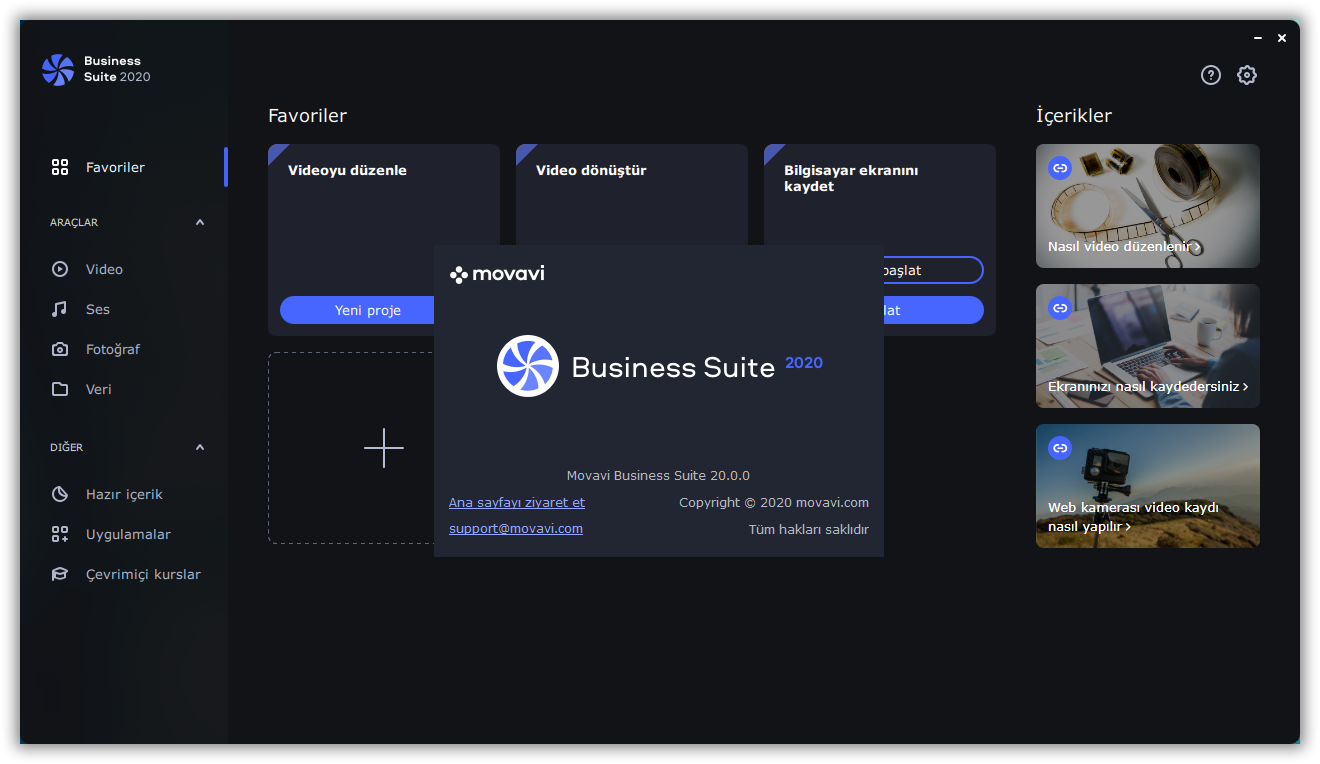Click the Tüm hakları saklıdır text
Image resolution: width=1320 pixels, height=764 pixels.
809,529
